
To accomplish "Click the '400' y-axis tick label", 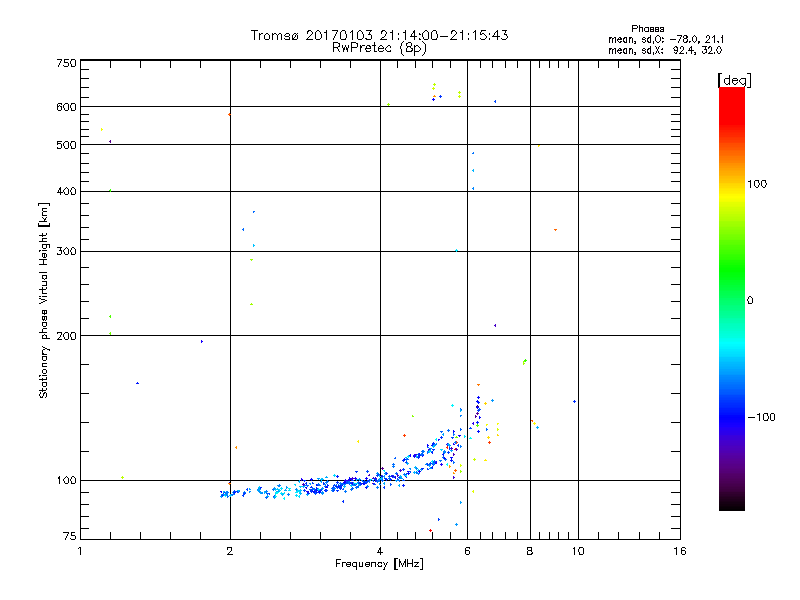I will coord(66,191).
